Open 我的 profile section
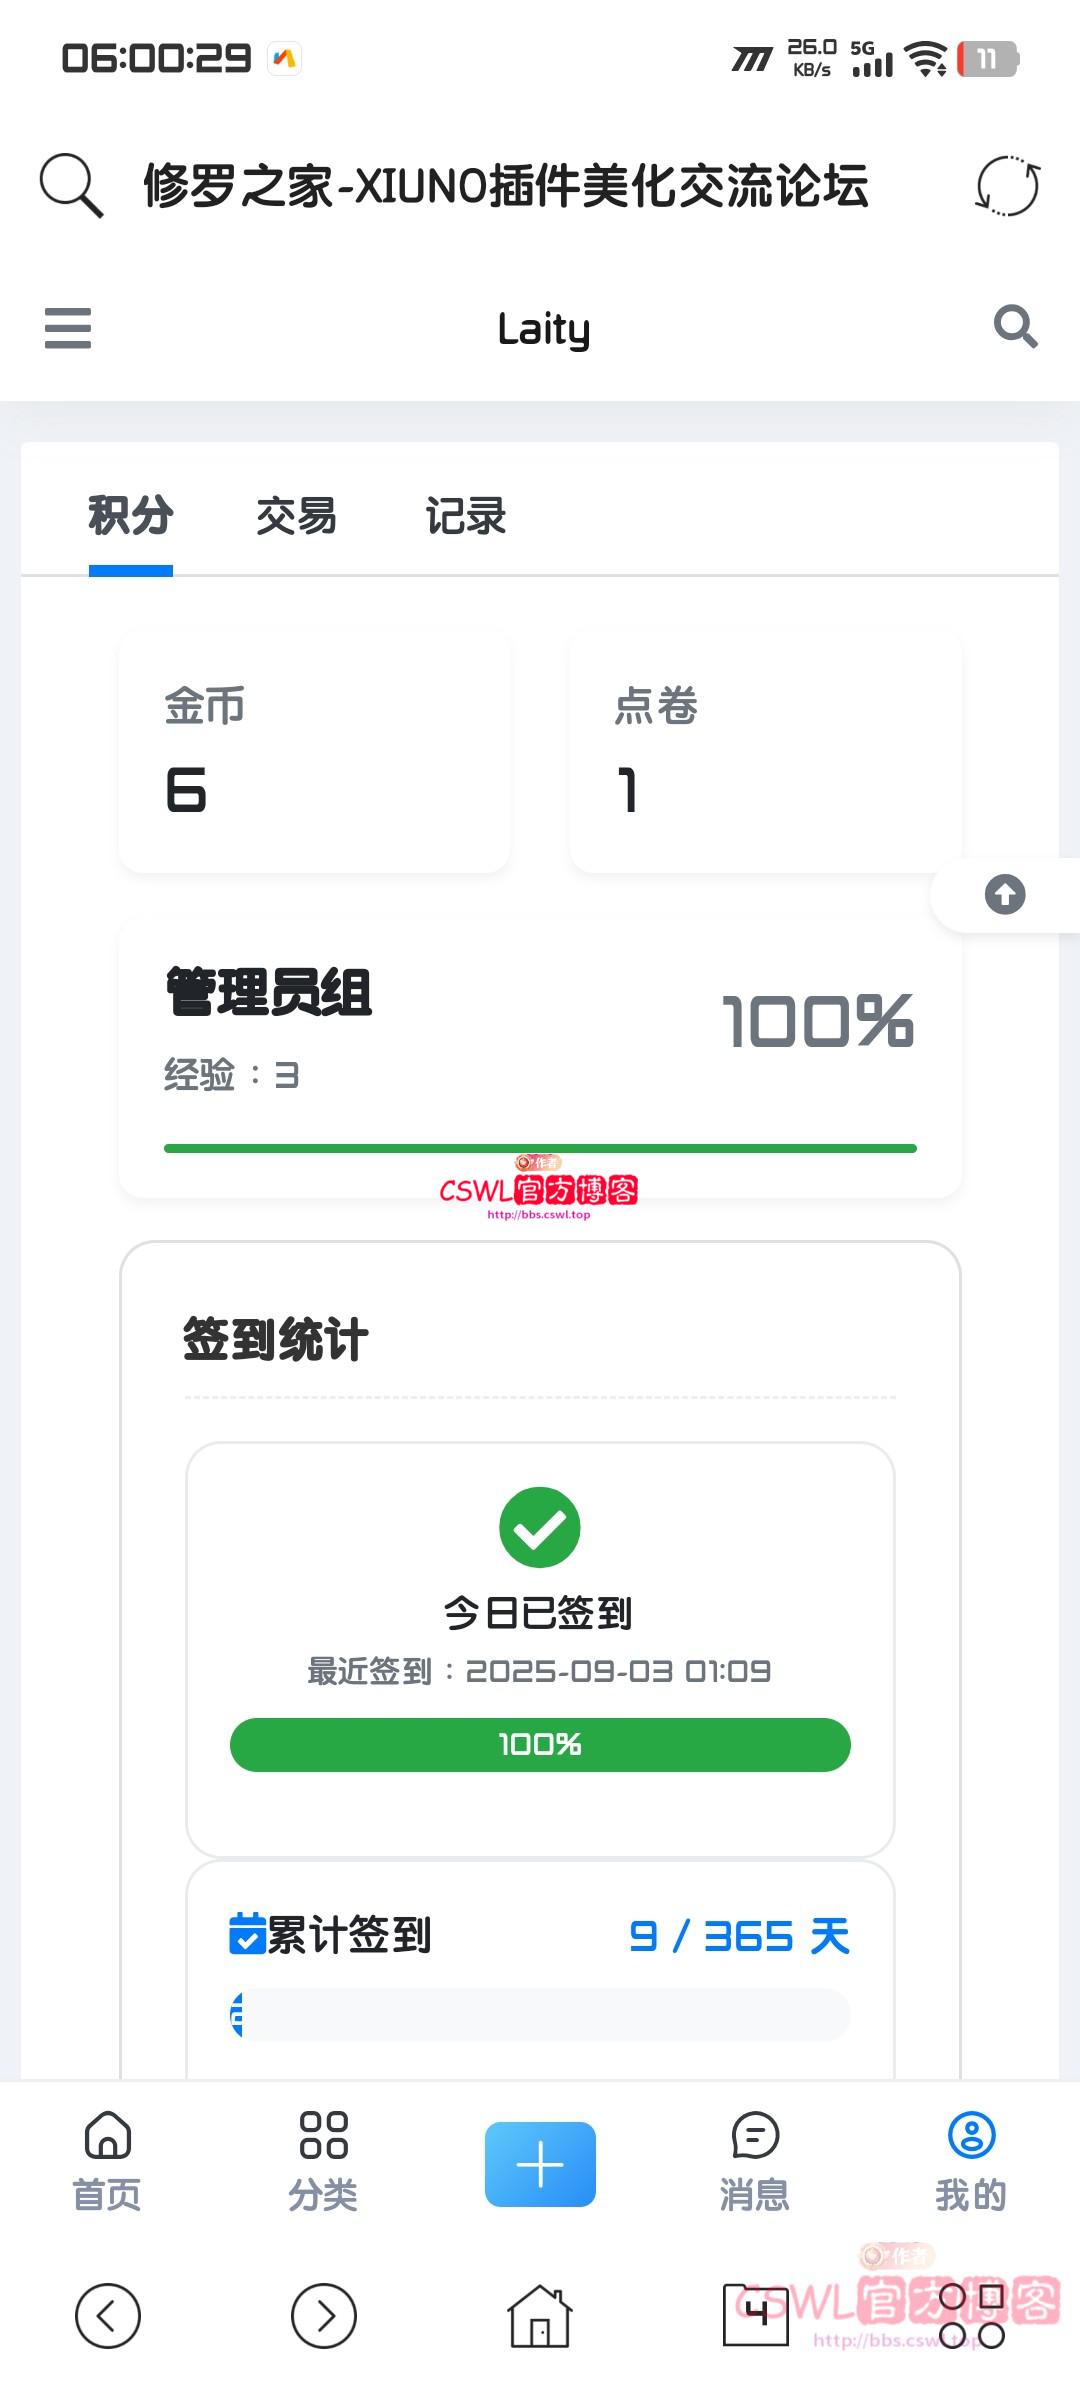This screenshot has height=2388, width=1080. tap(971, 2158)
